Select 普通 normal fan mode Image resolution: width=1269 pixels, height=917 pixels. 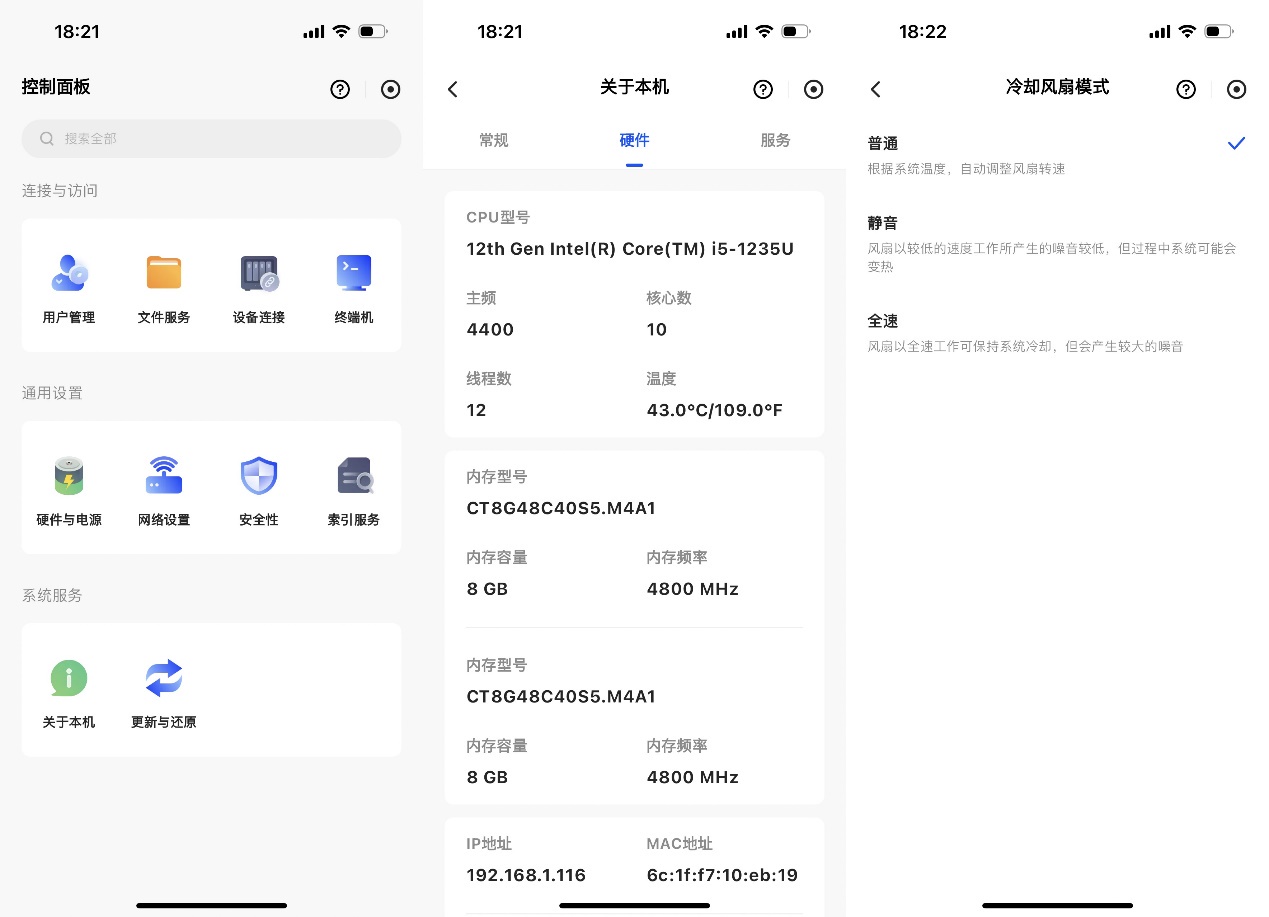click(x=1055, y=155)
